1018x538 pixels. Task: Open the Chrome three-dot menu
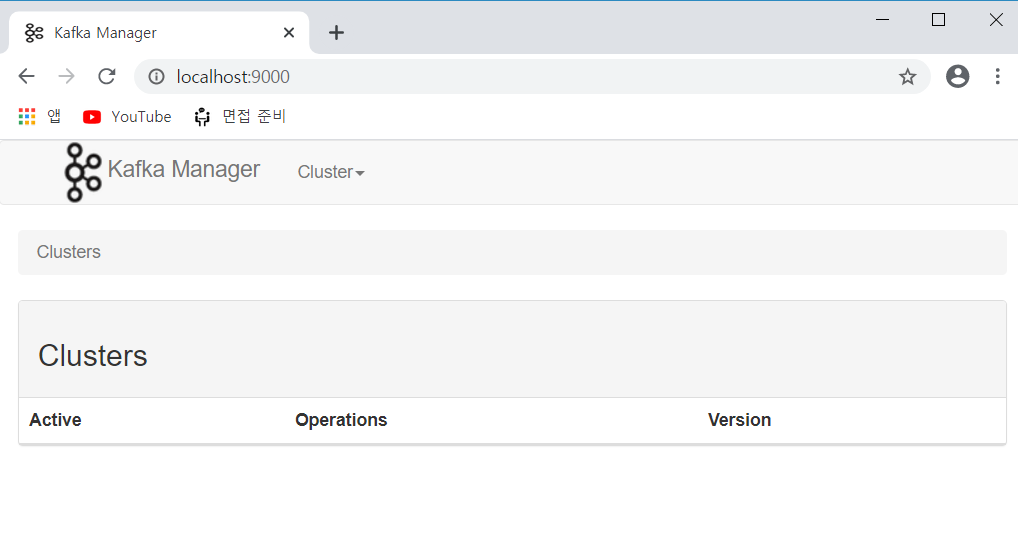(x=997, y=77)
